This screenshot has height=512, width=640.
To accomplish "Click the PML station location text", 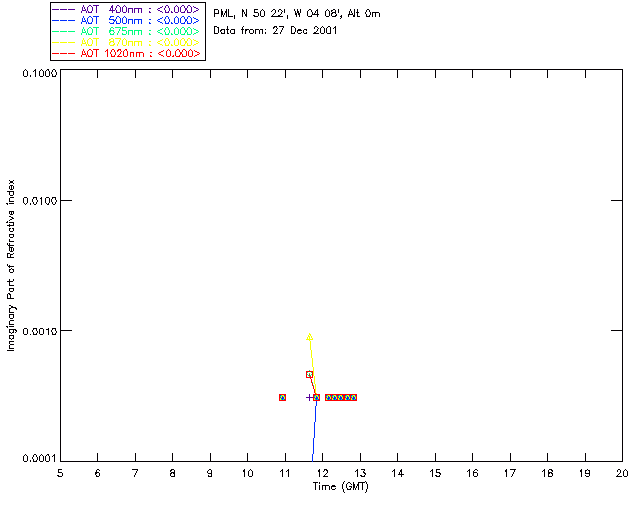I will (297, 14).
